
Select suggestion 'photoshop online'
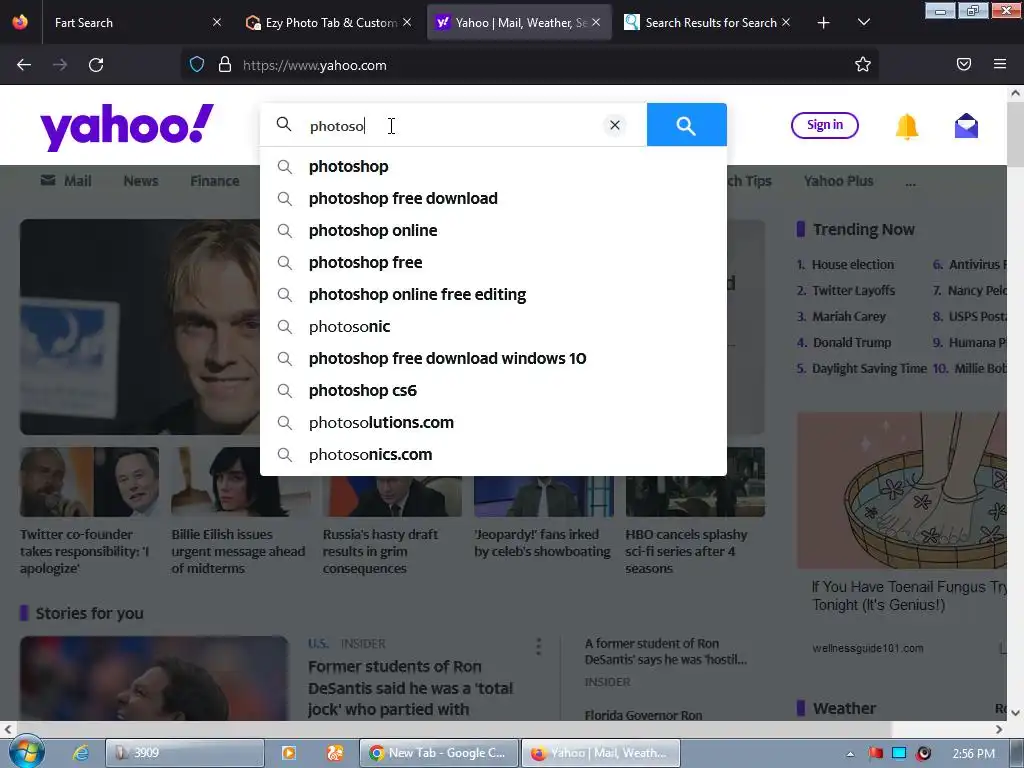point(493,231)
